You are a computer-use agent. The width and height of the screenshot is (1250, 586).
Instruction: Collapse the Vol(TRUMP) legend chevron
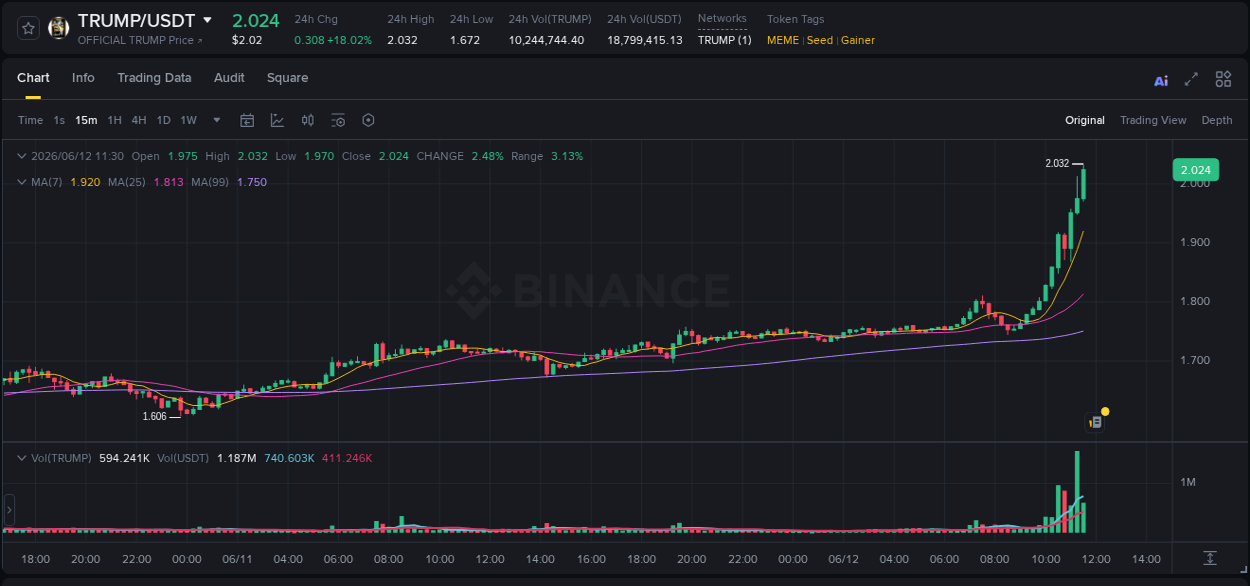coord(22,458)
